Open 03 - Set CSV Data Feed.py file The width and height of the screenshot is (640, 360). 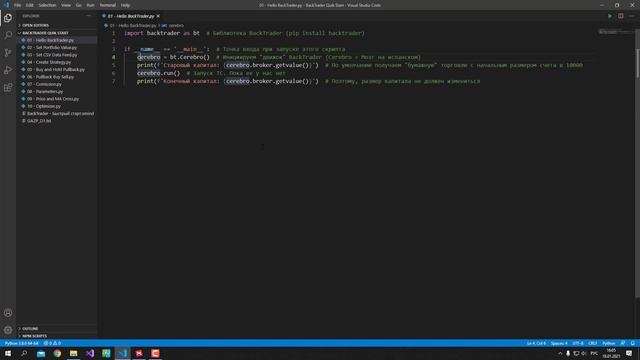click(x=52, y=55)
